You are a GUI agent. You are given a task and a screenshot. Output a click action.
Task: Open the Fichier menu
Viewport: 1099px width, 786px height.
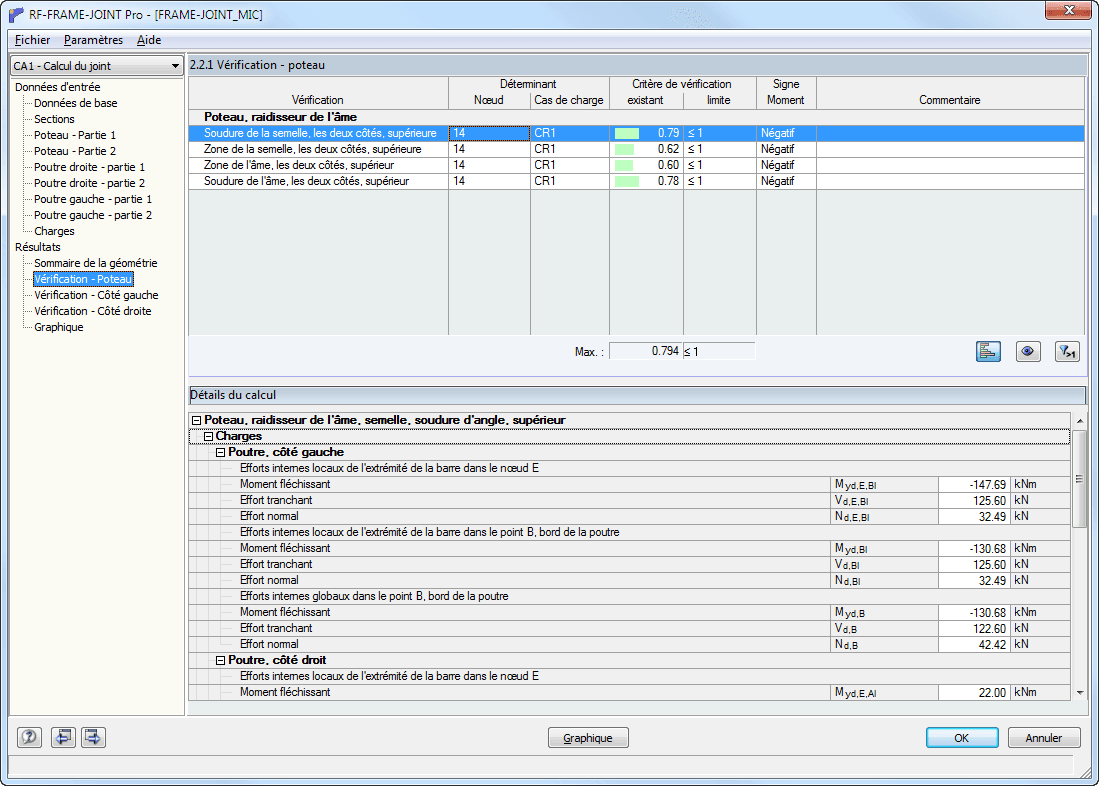(x=32, y=40)
